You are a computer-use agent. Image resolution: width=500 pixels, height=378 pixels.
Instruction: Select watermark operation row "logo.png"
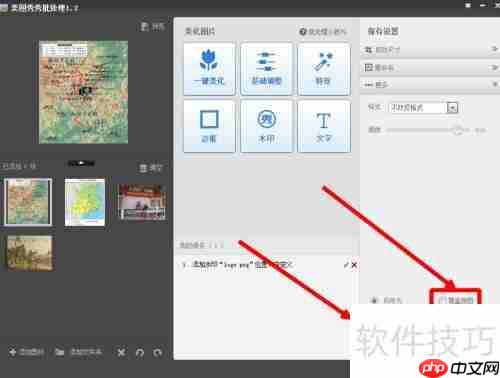[267, 265]
